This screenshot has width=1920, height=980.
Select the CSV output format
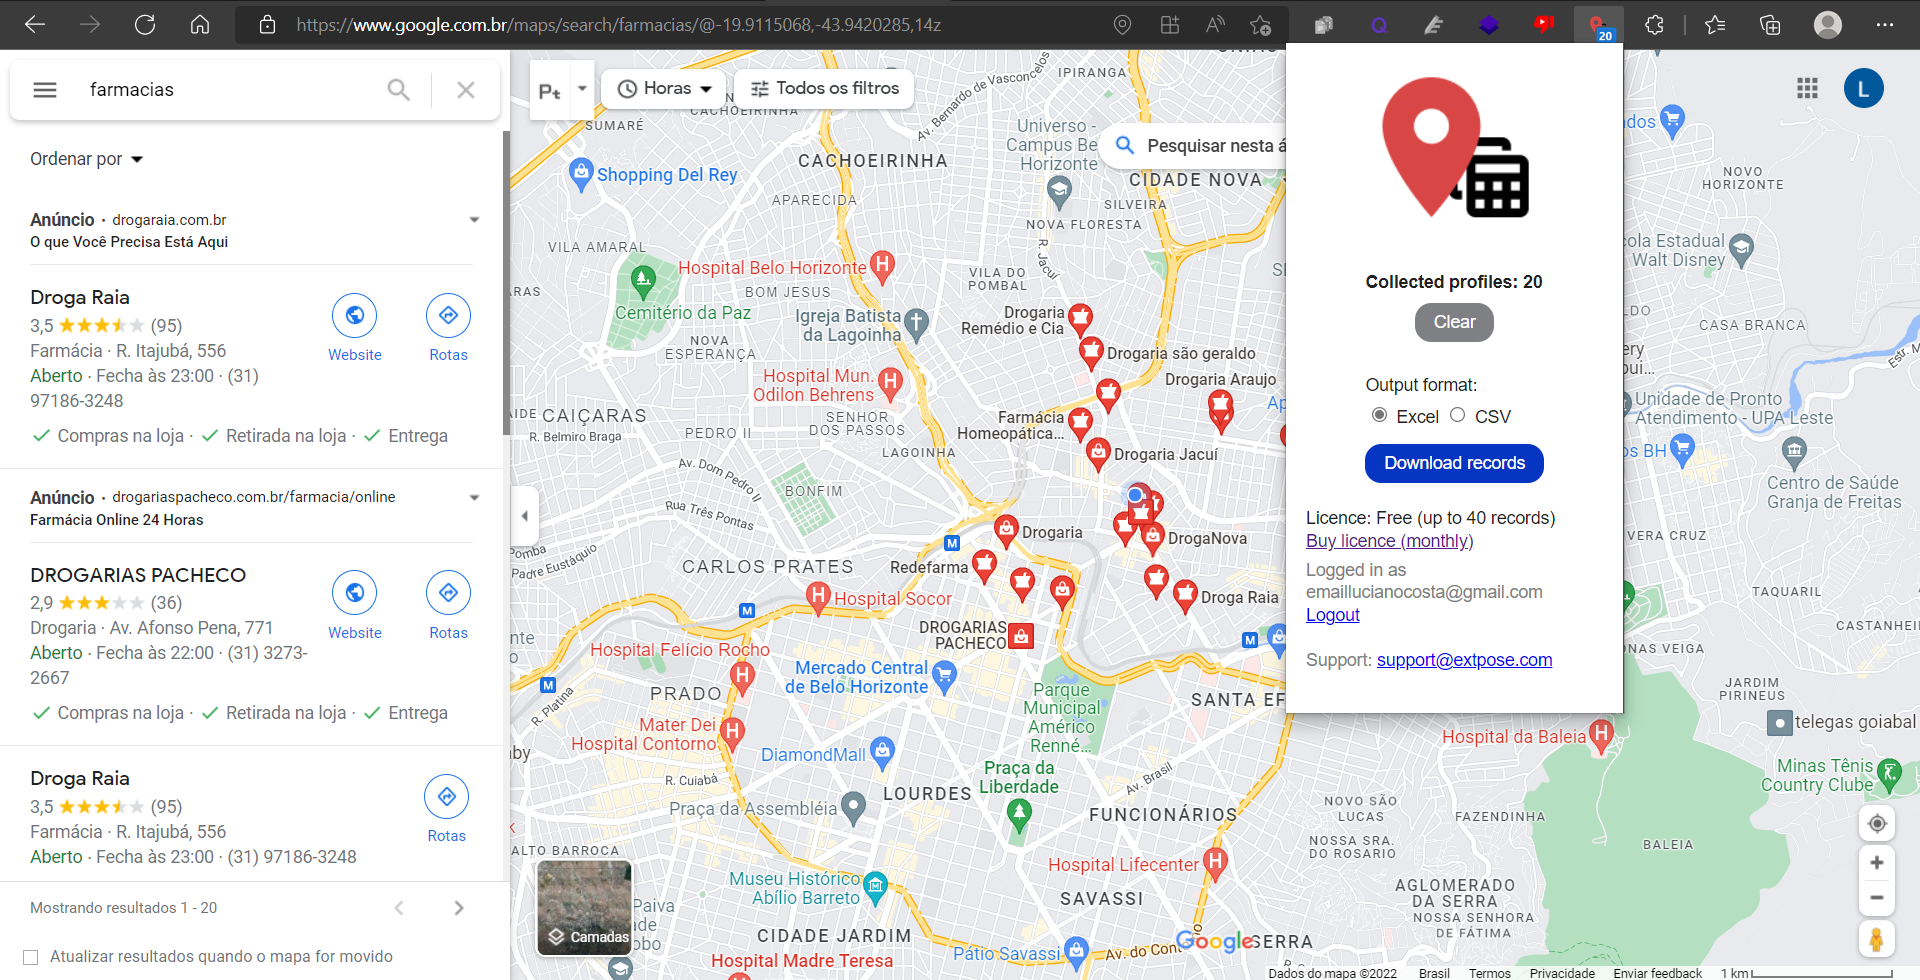point(1457,415)
